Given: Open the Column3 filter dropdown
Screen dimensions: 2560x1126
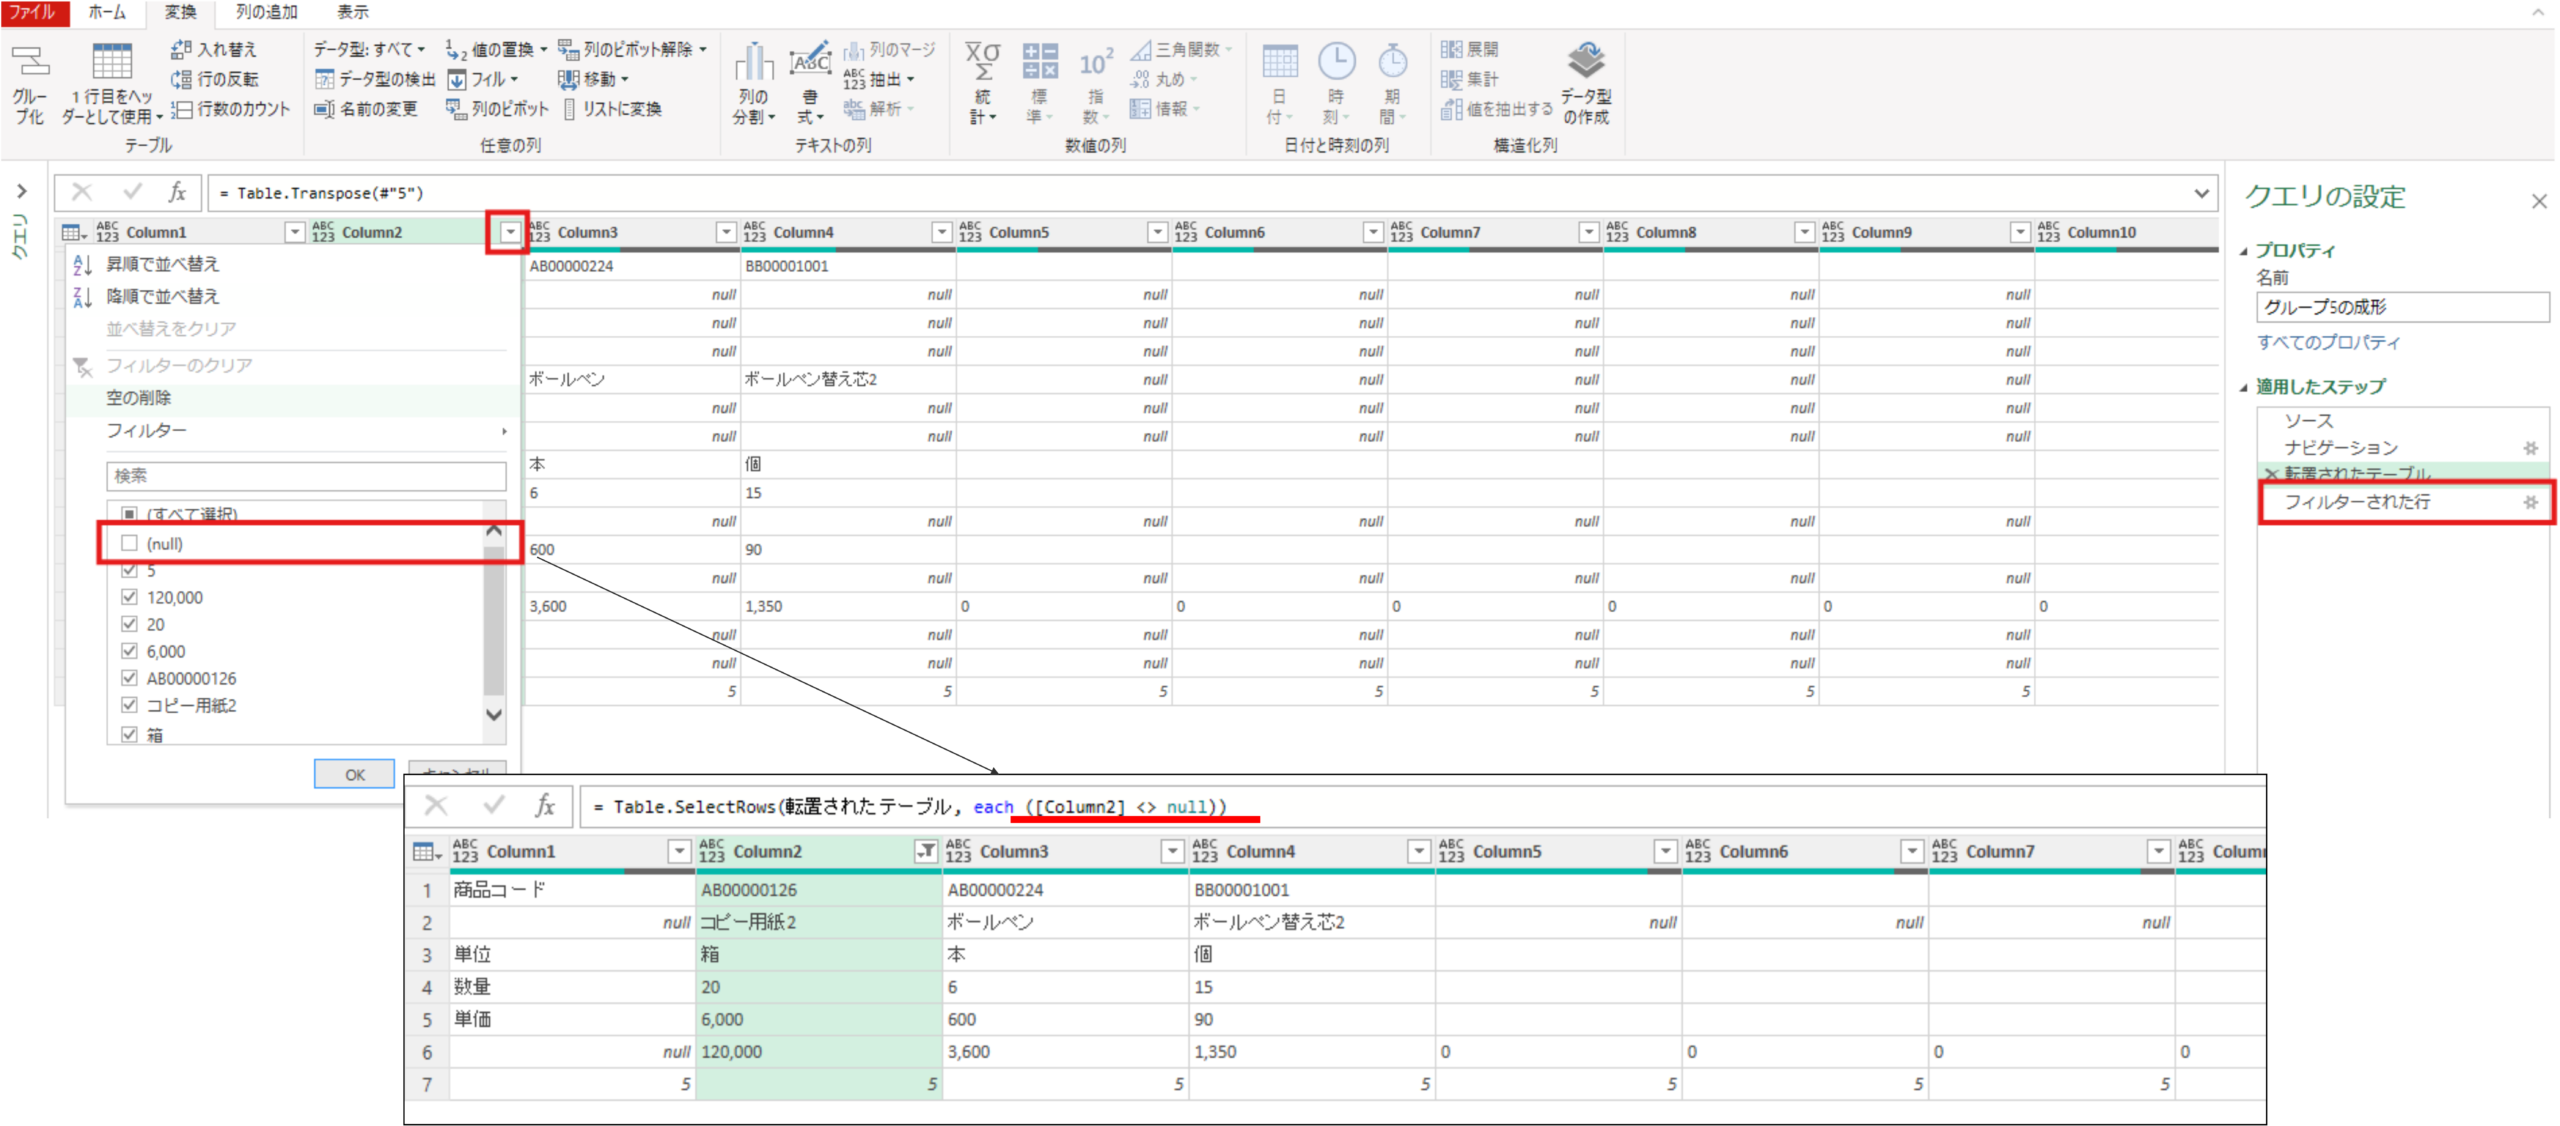Looking at the screenshot, I should (x=726, y=232).
